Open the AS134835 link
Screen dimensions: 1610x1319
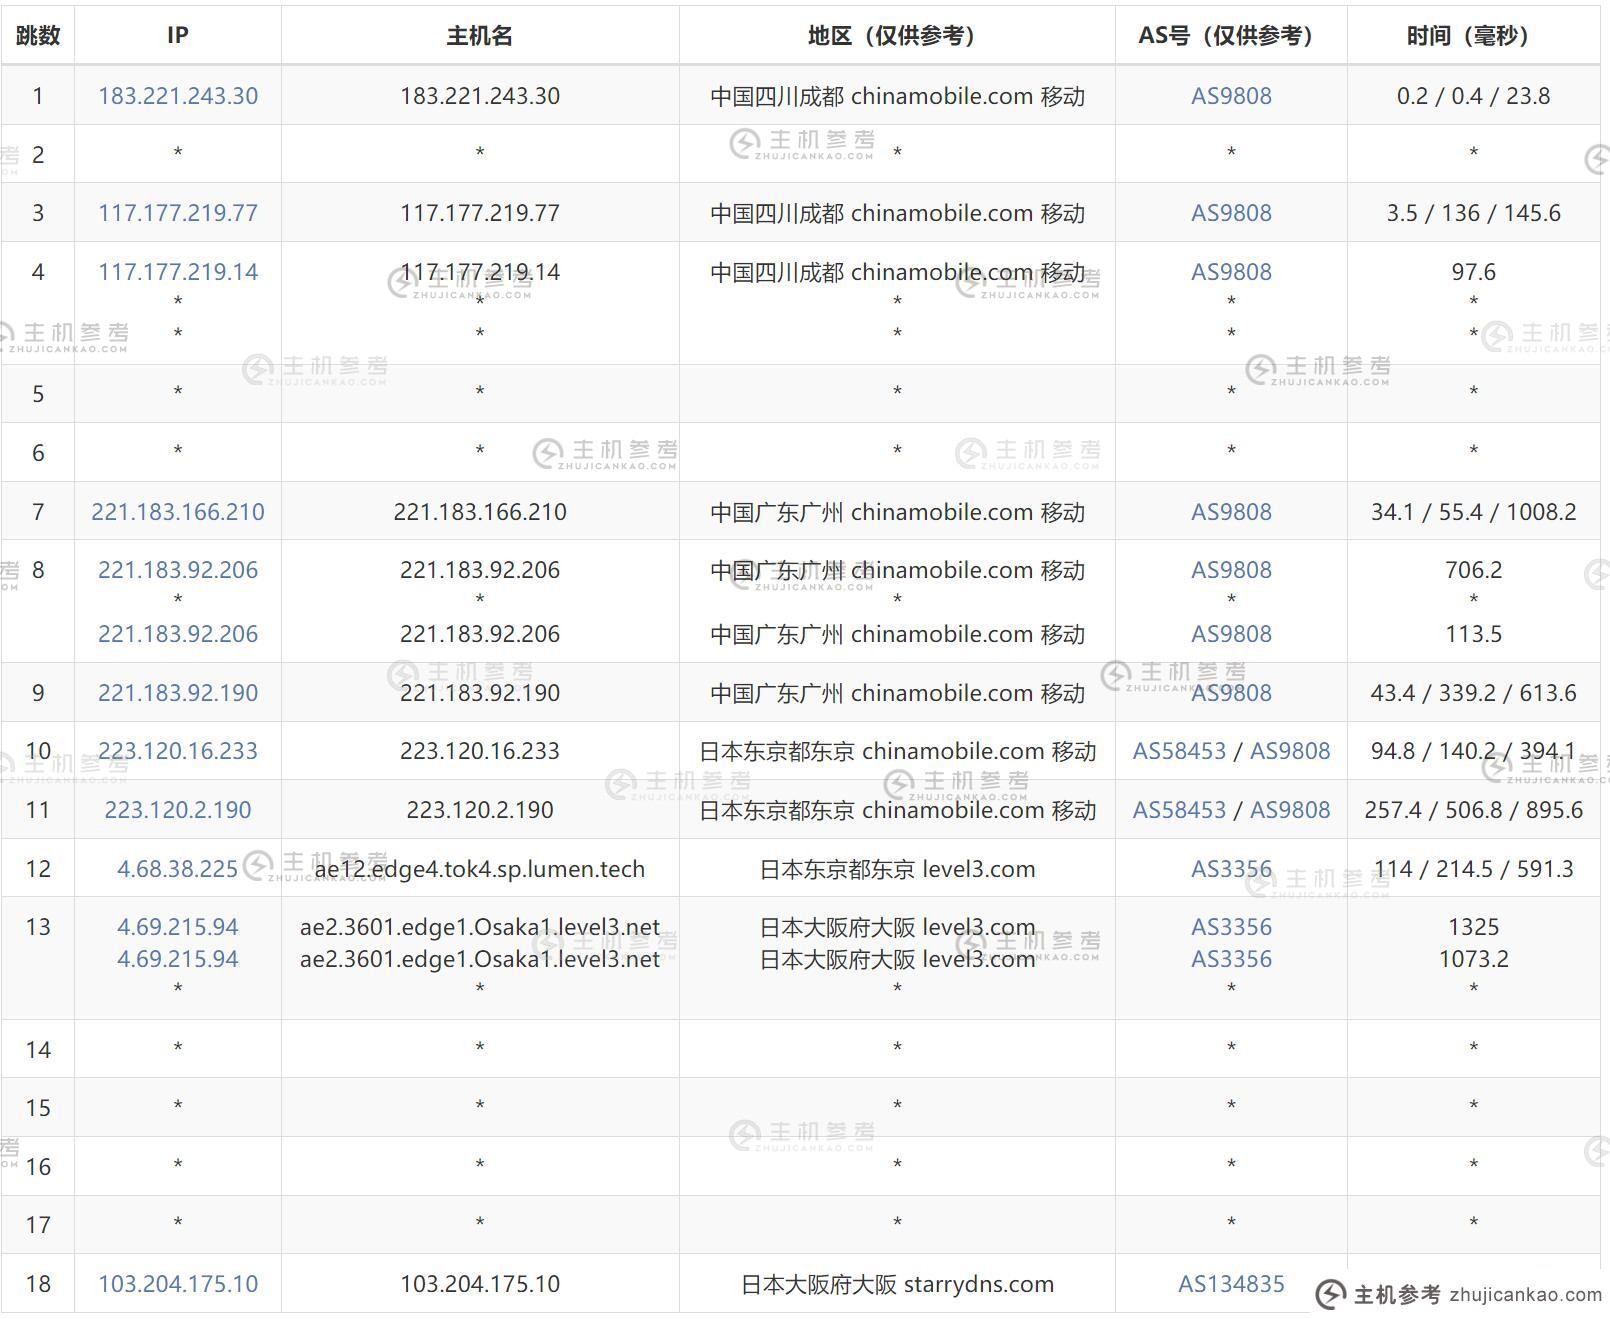coord(1231,1284)
